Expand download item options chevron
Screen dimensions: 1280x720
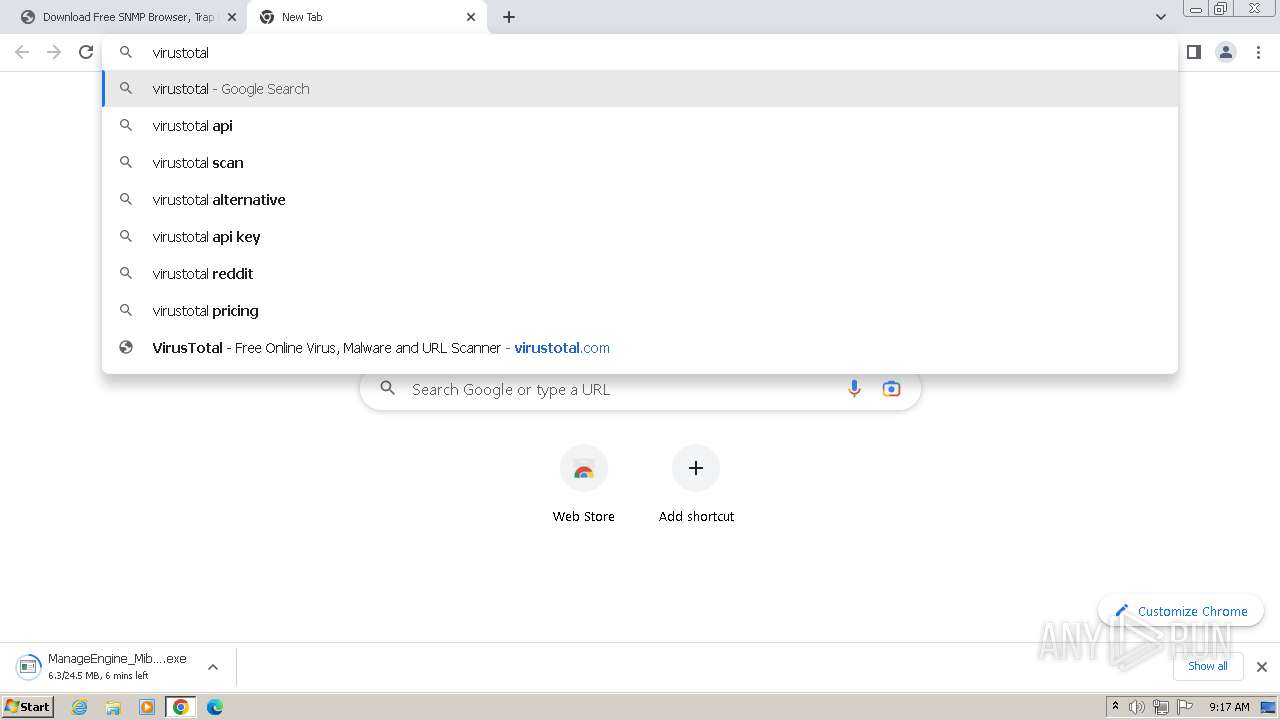(213, 667)
